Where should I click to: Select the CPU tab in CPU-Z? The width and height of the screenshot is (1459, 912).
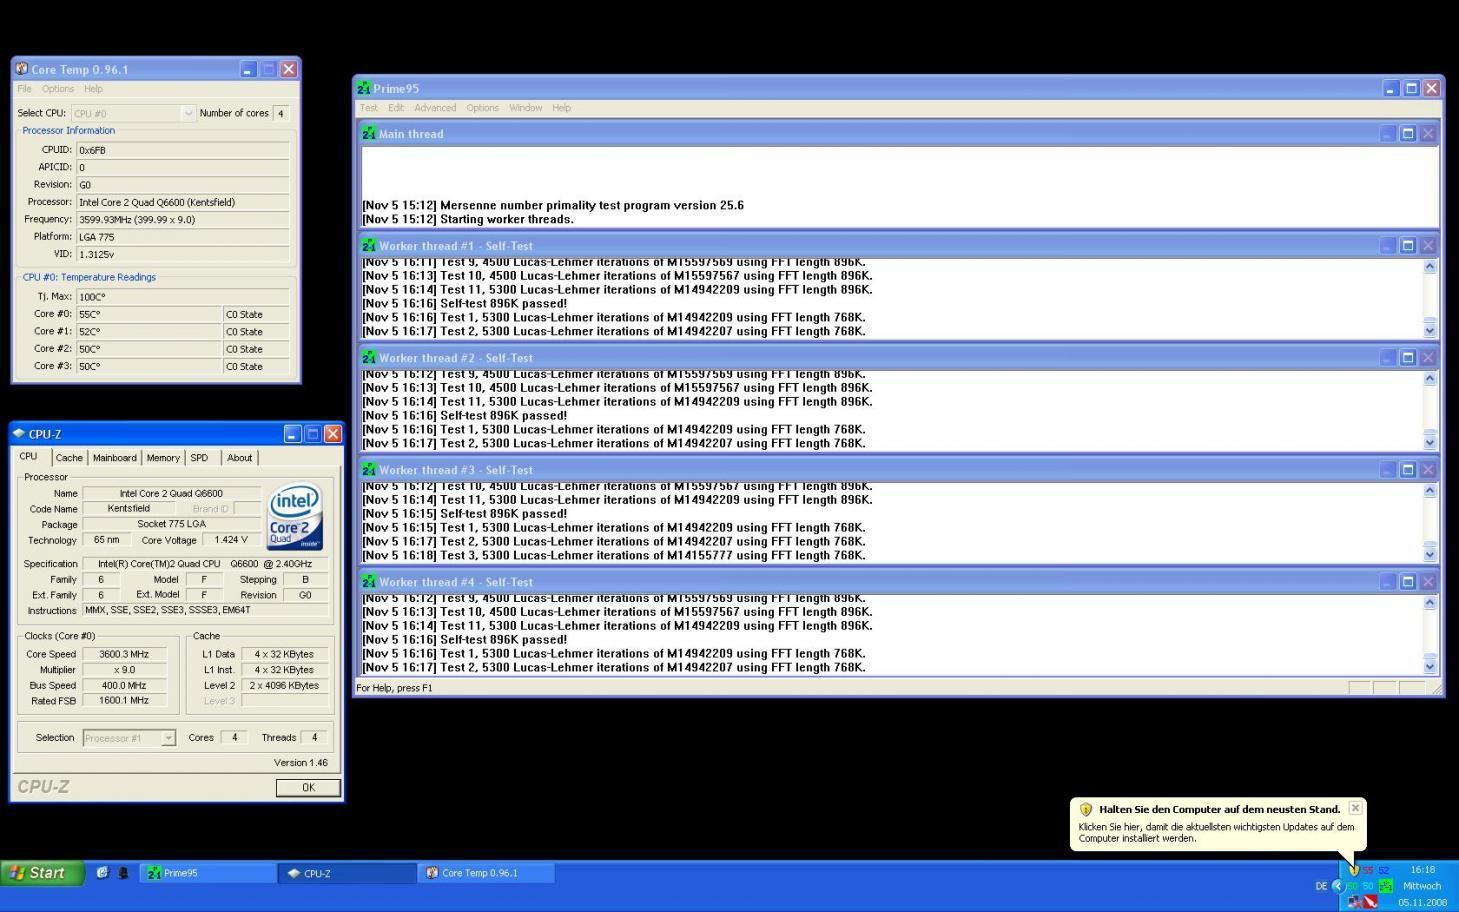(x=28, y=456)
